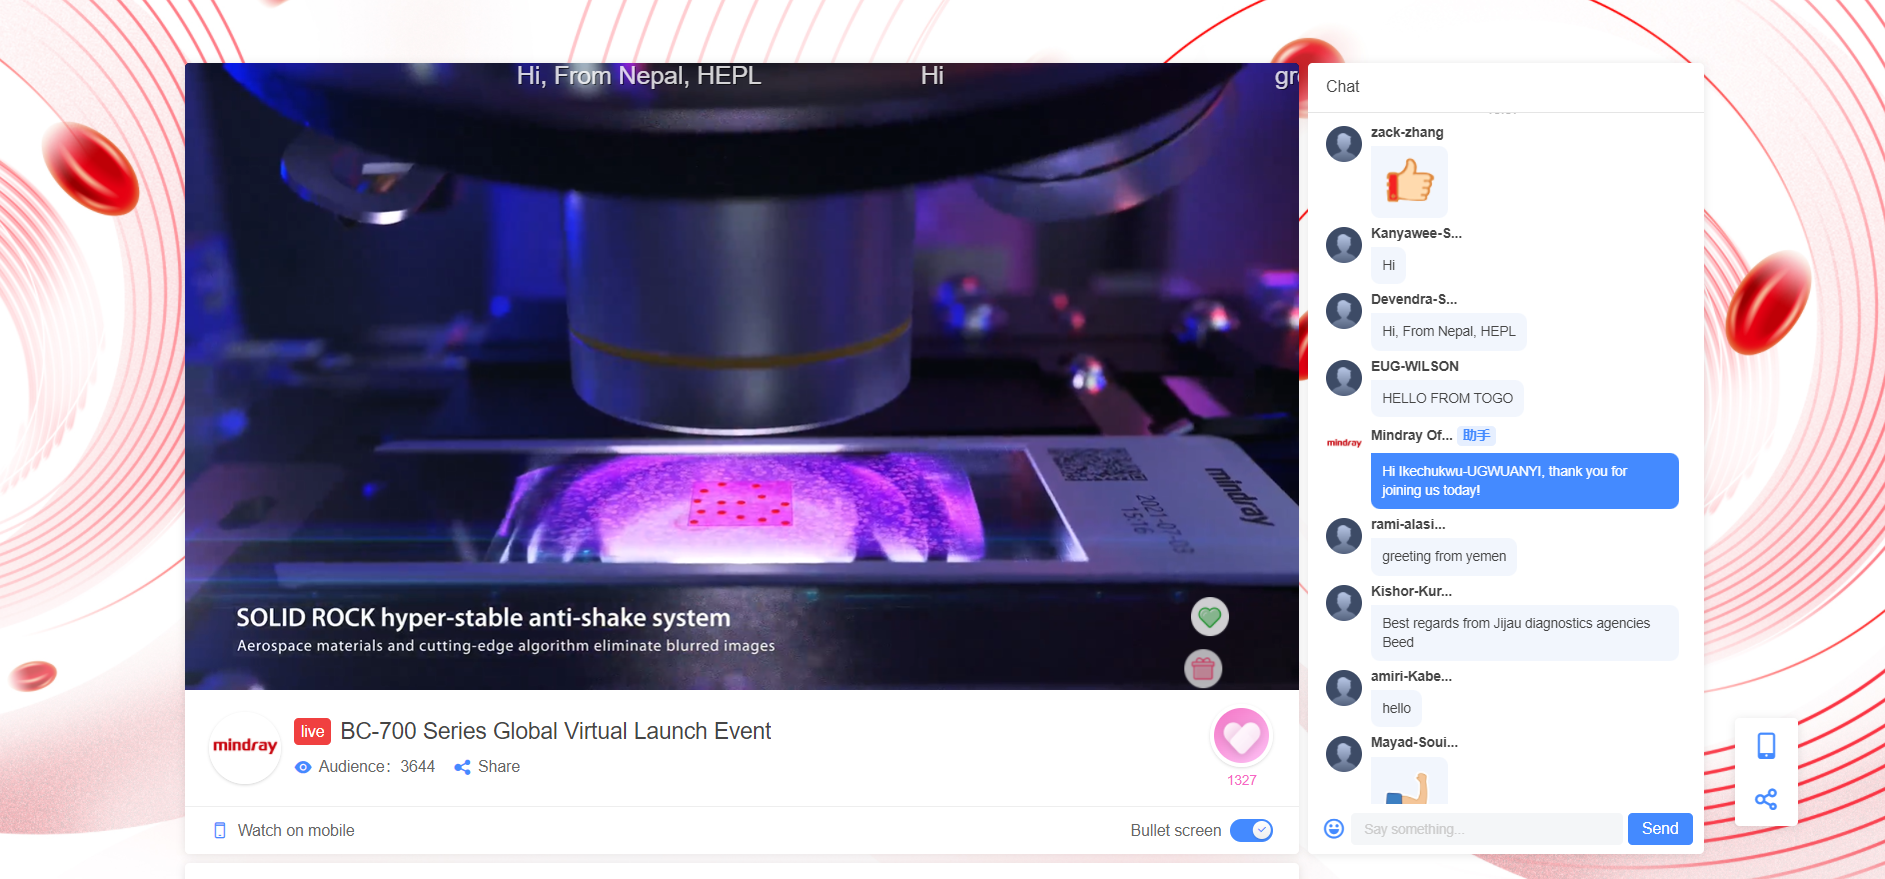1885x879 pixels.
Task: Open the gift box icon on video
Action: coord(1203,668)
